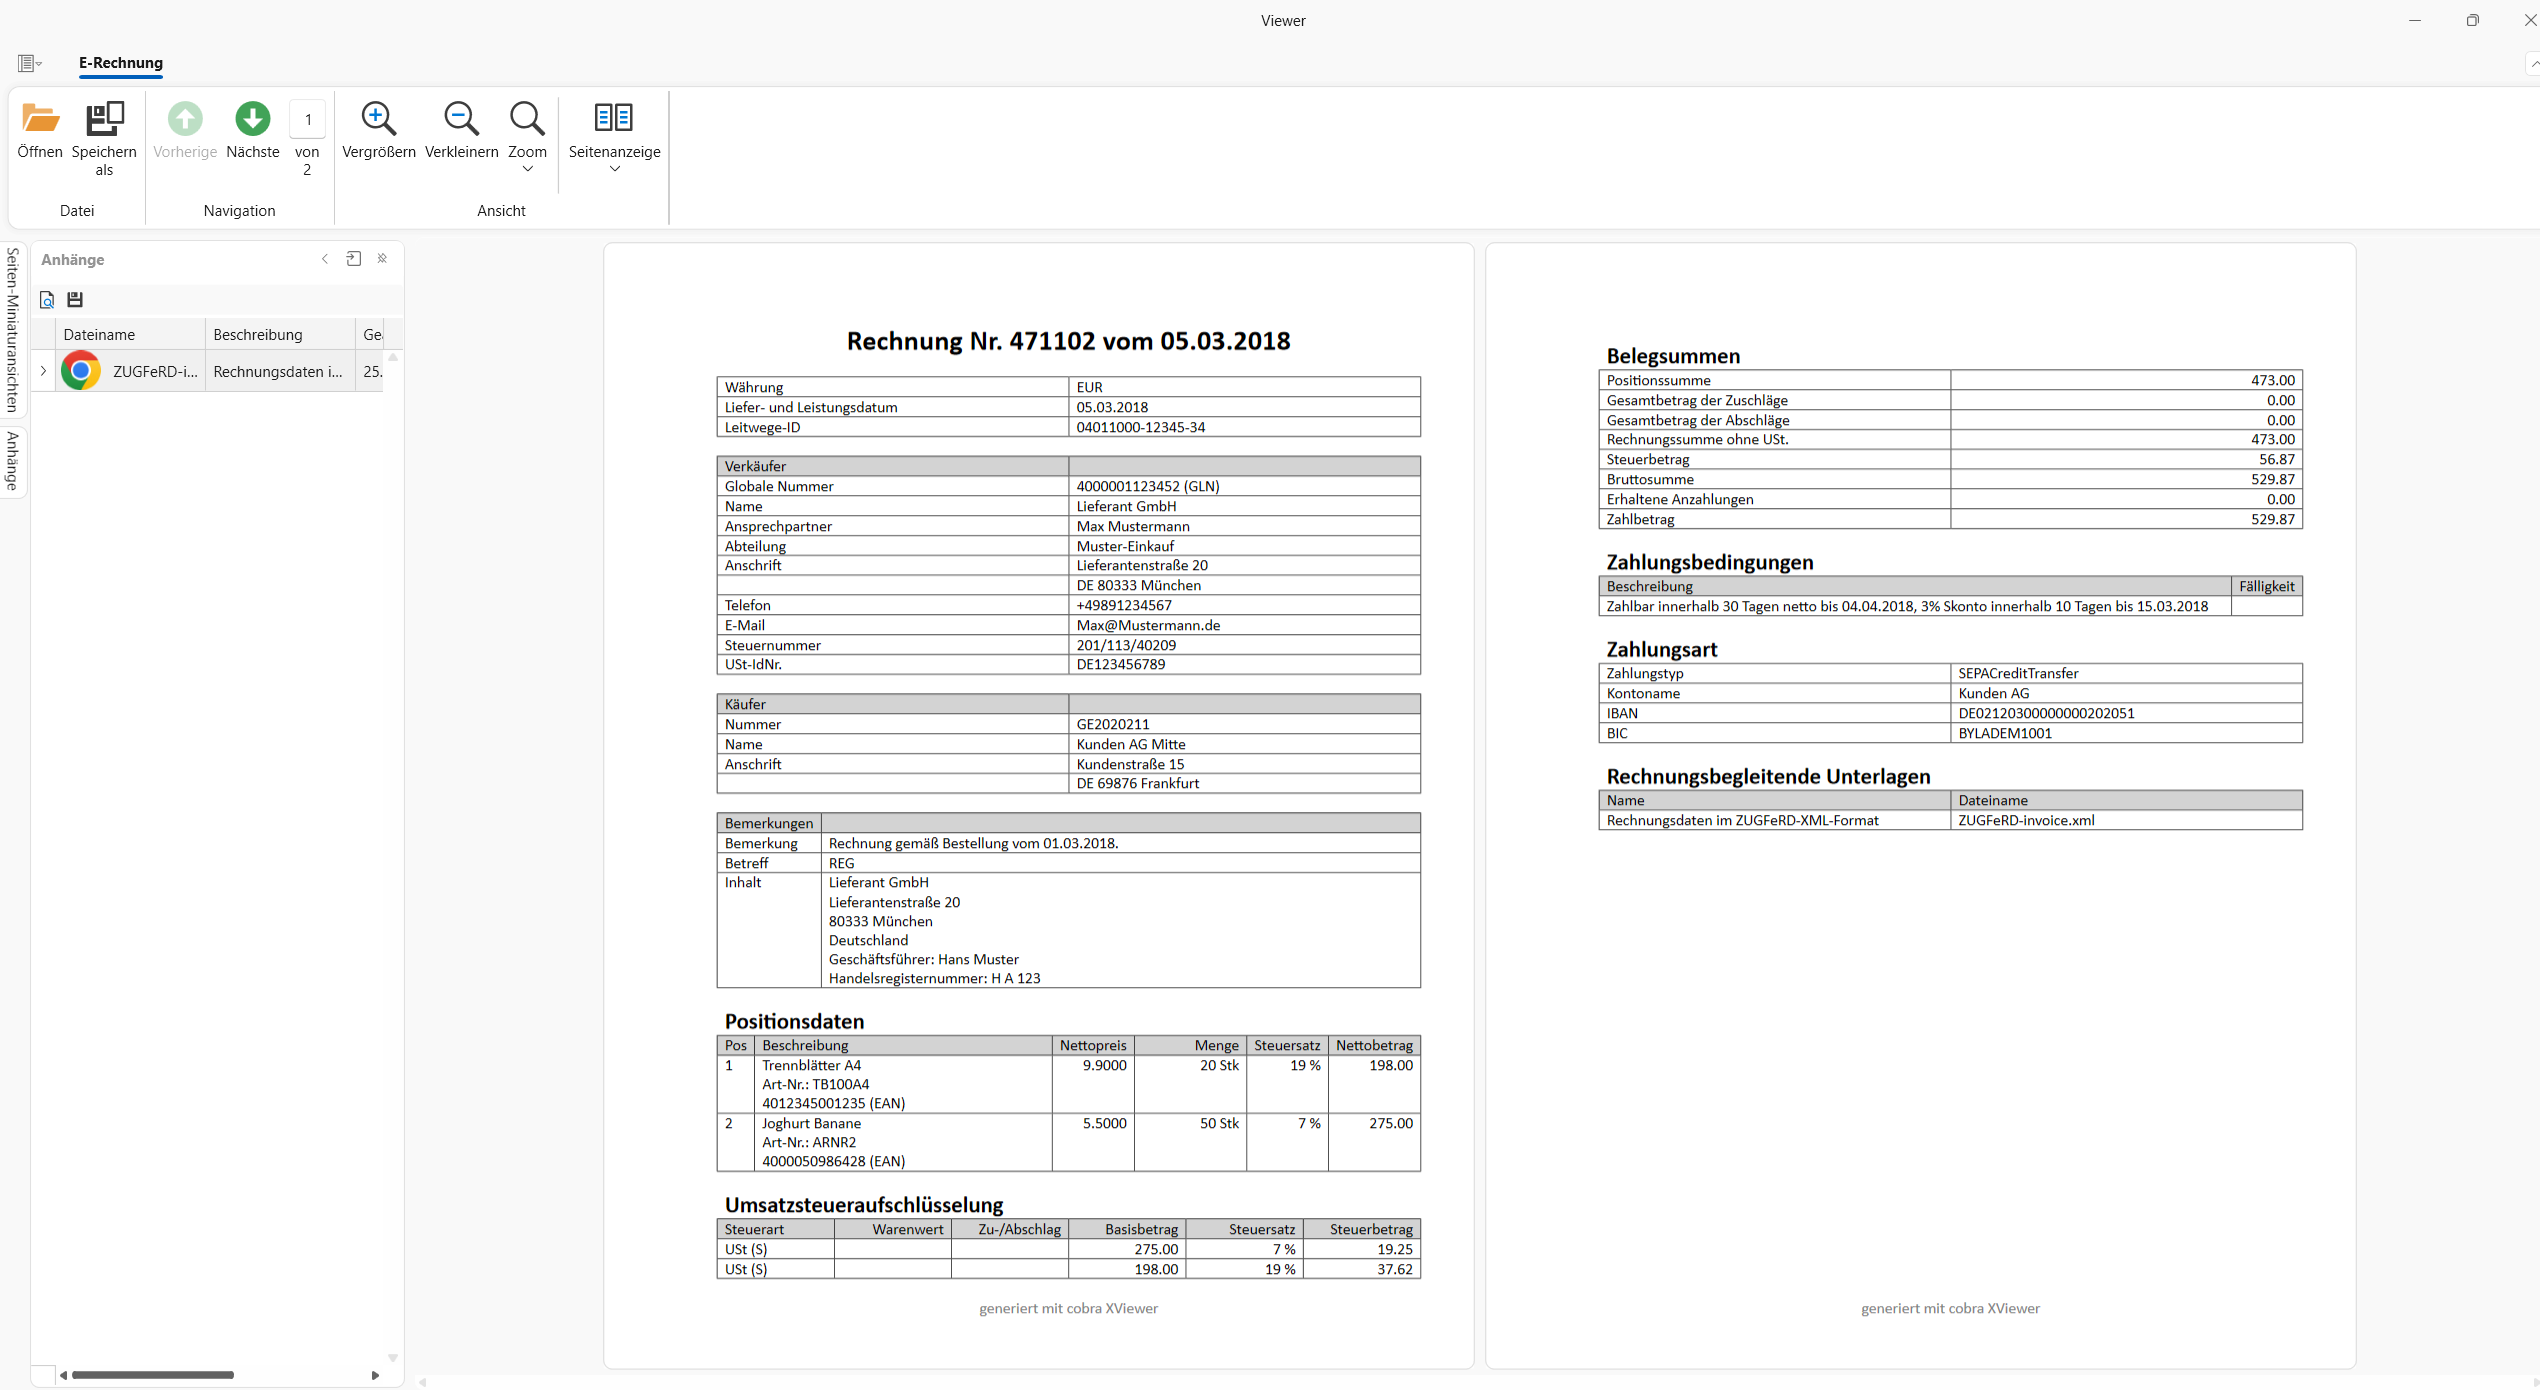
Task: Click the USt-IdNr. value DE123456789
Action: [x=1120, y=665]
